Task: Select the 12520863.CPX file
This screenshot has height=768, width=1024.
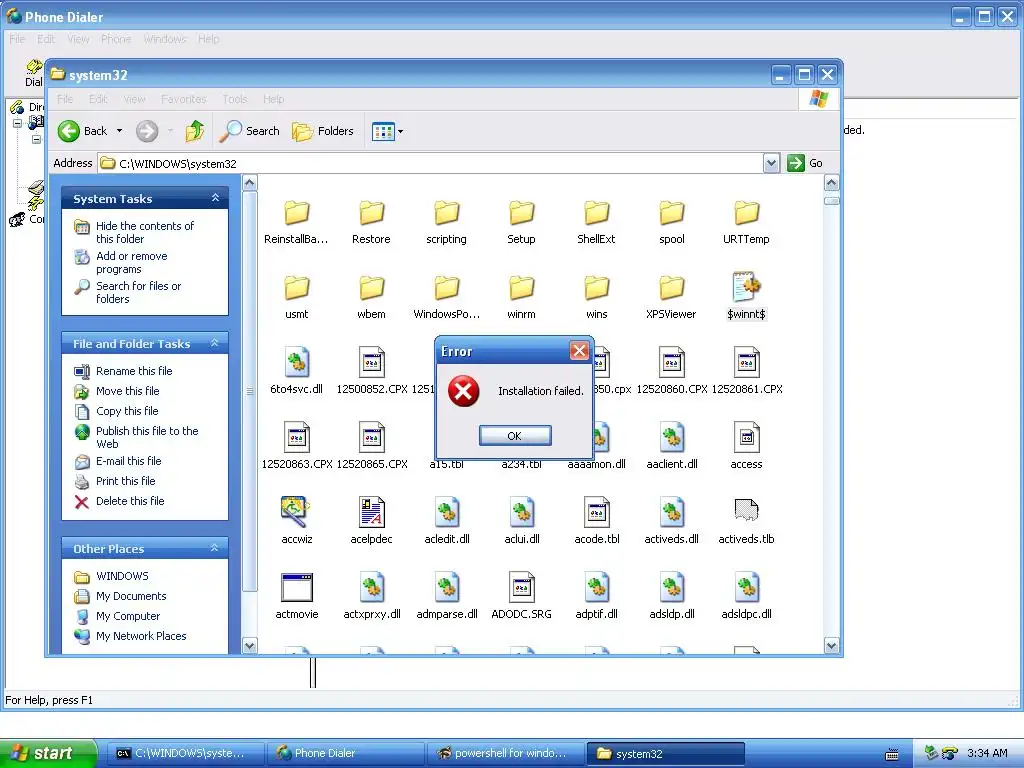Action: click(x=296, y=446)
